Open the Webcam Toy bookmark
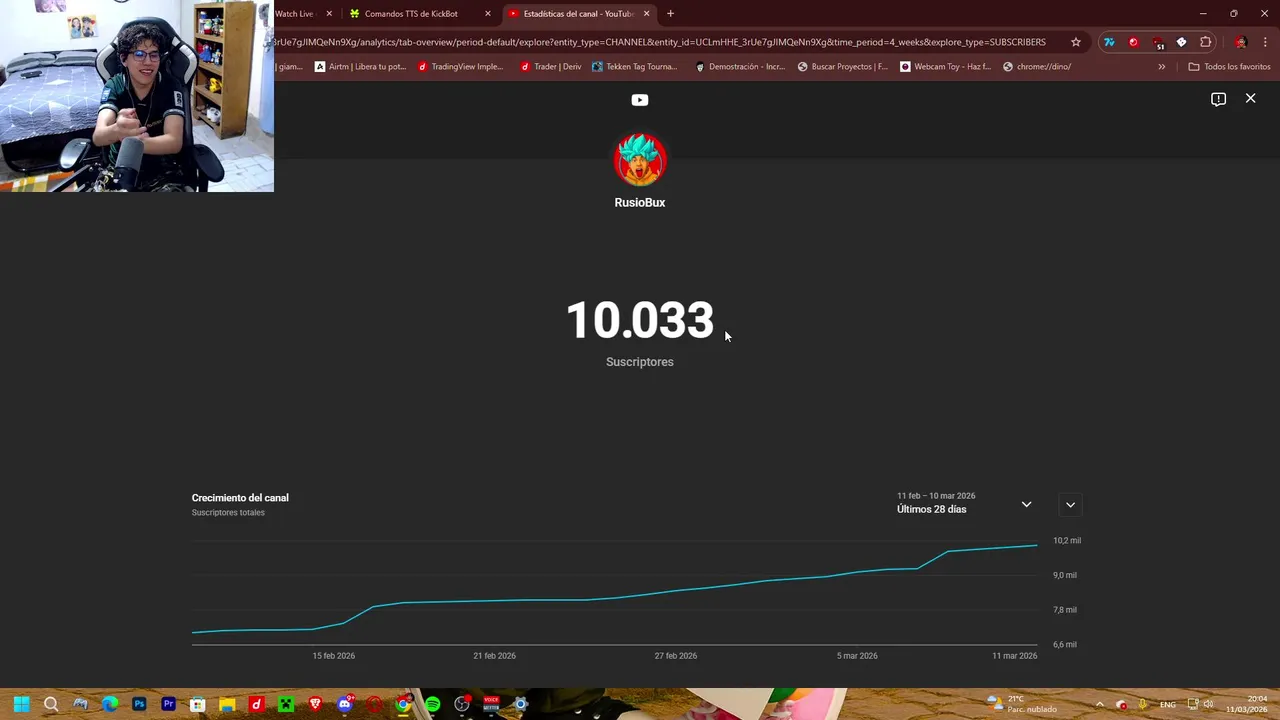Screen dimensions: 1280x720 tap(945, 67)
